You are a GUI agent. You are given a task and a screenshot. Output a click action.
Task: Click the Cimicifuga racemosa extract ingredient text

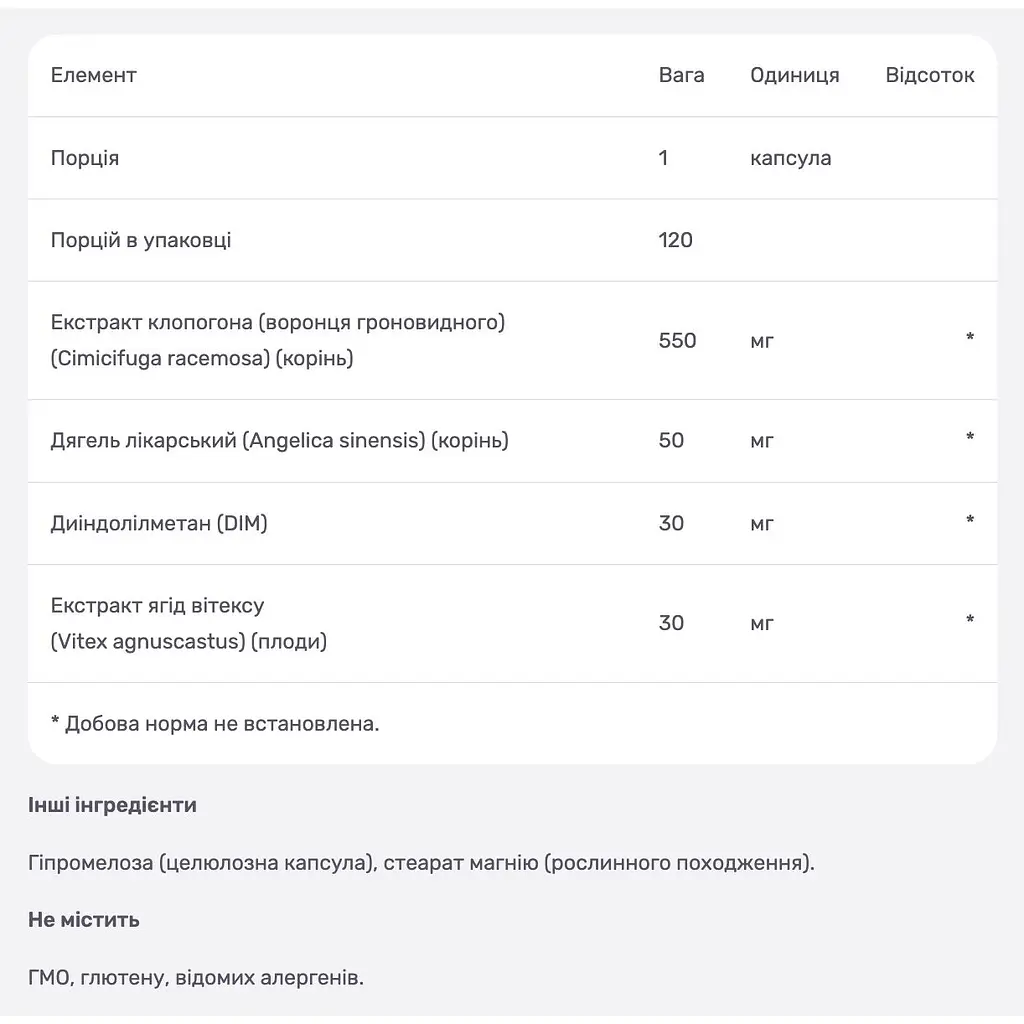278,340
